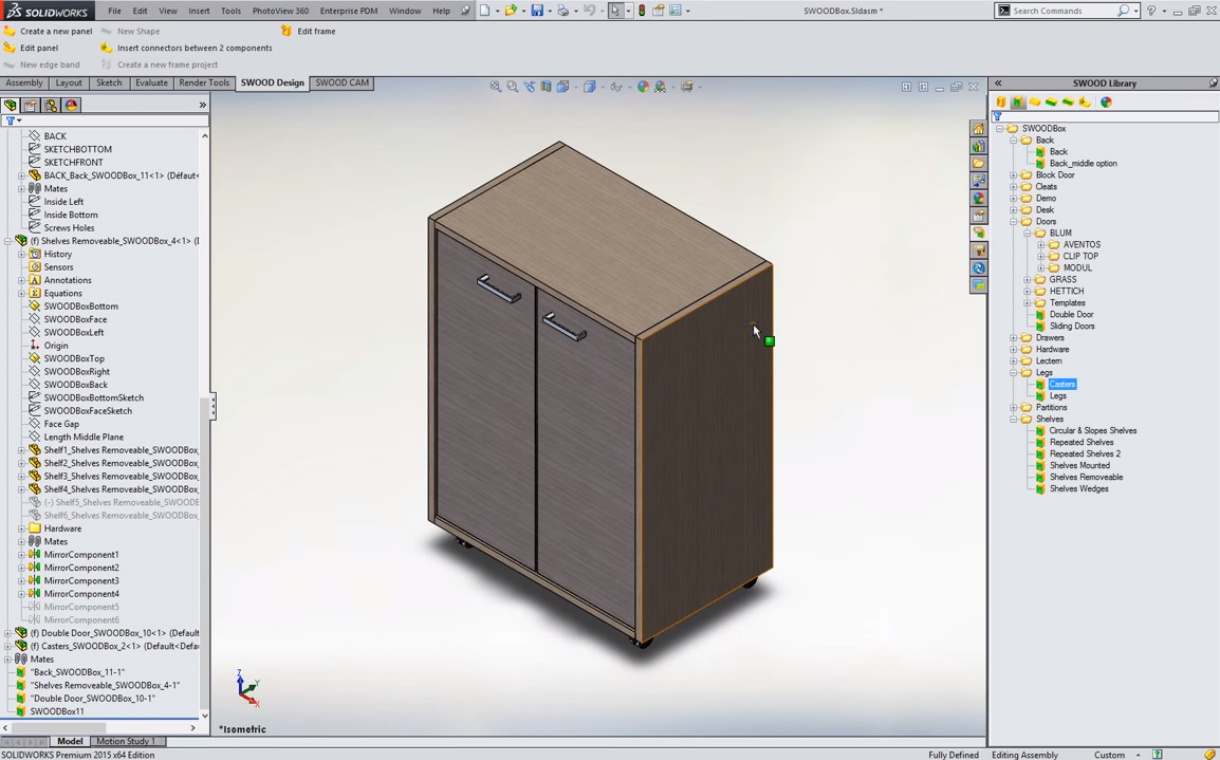Screen dimensions: 1220x760
Task: Click the Rebuild traffic light icon
Action: point(641,11)
